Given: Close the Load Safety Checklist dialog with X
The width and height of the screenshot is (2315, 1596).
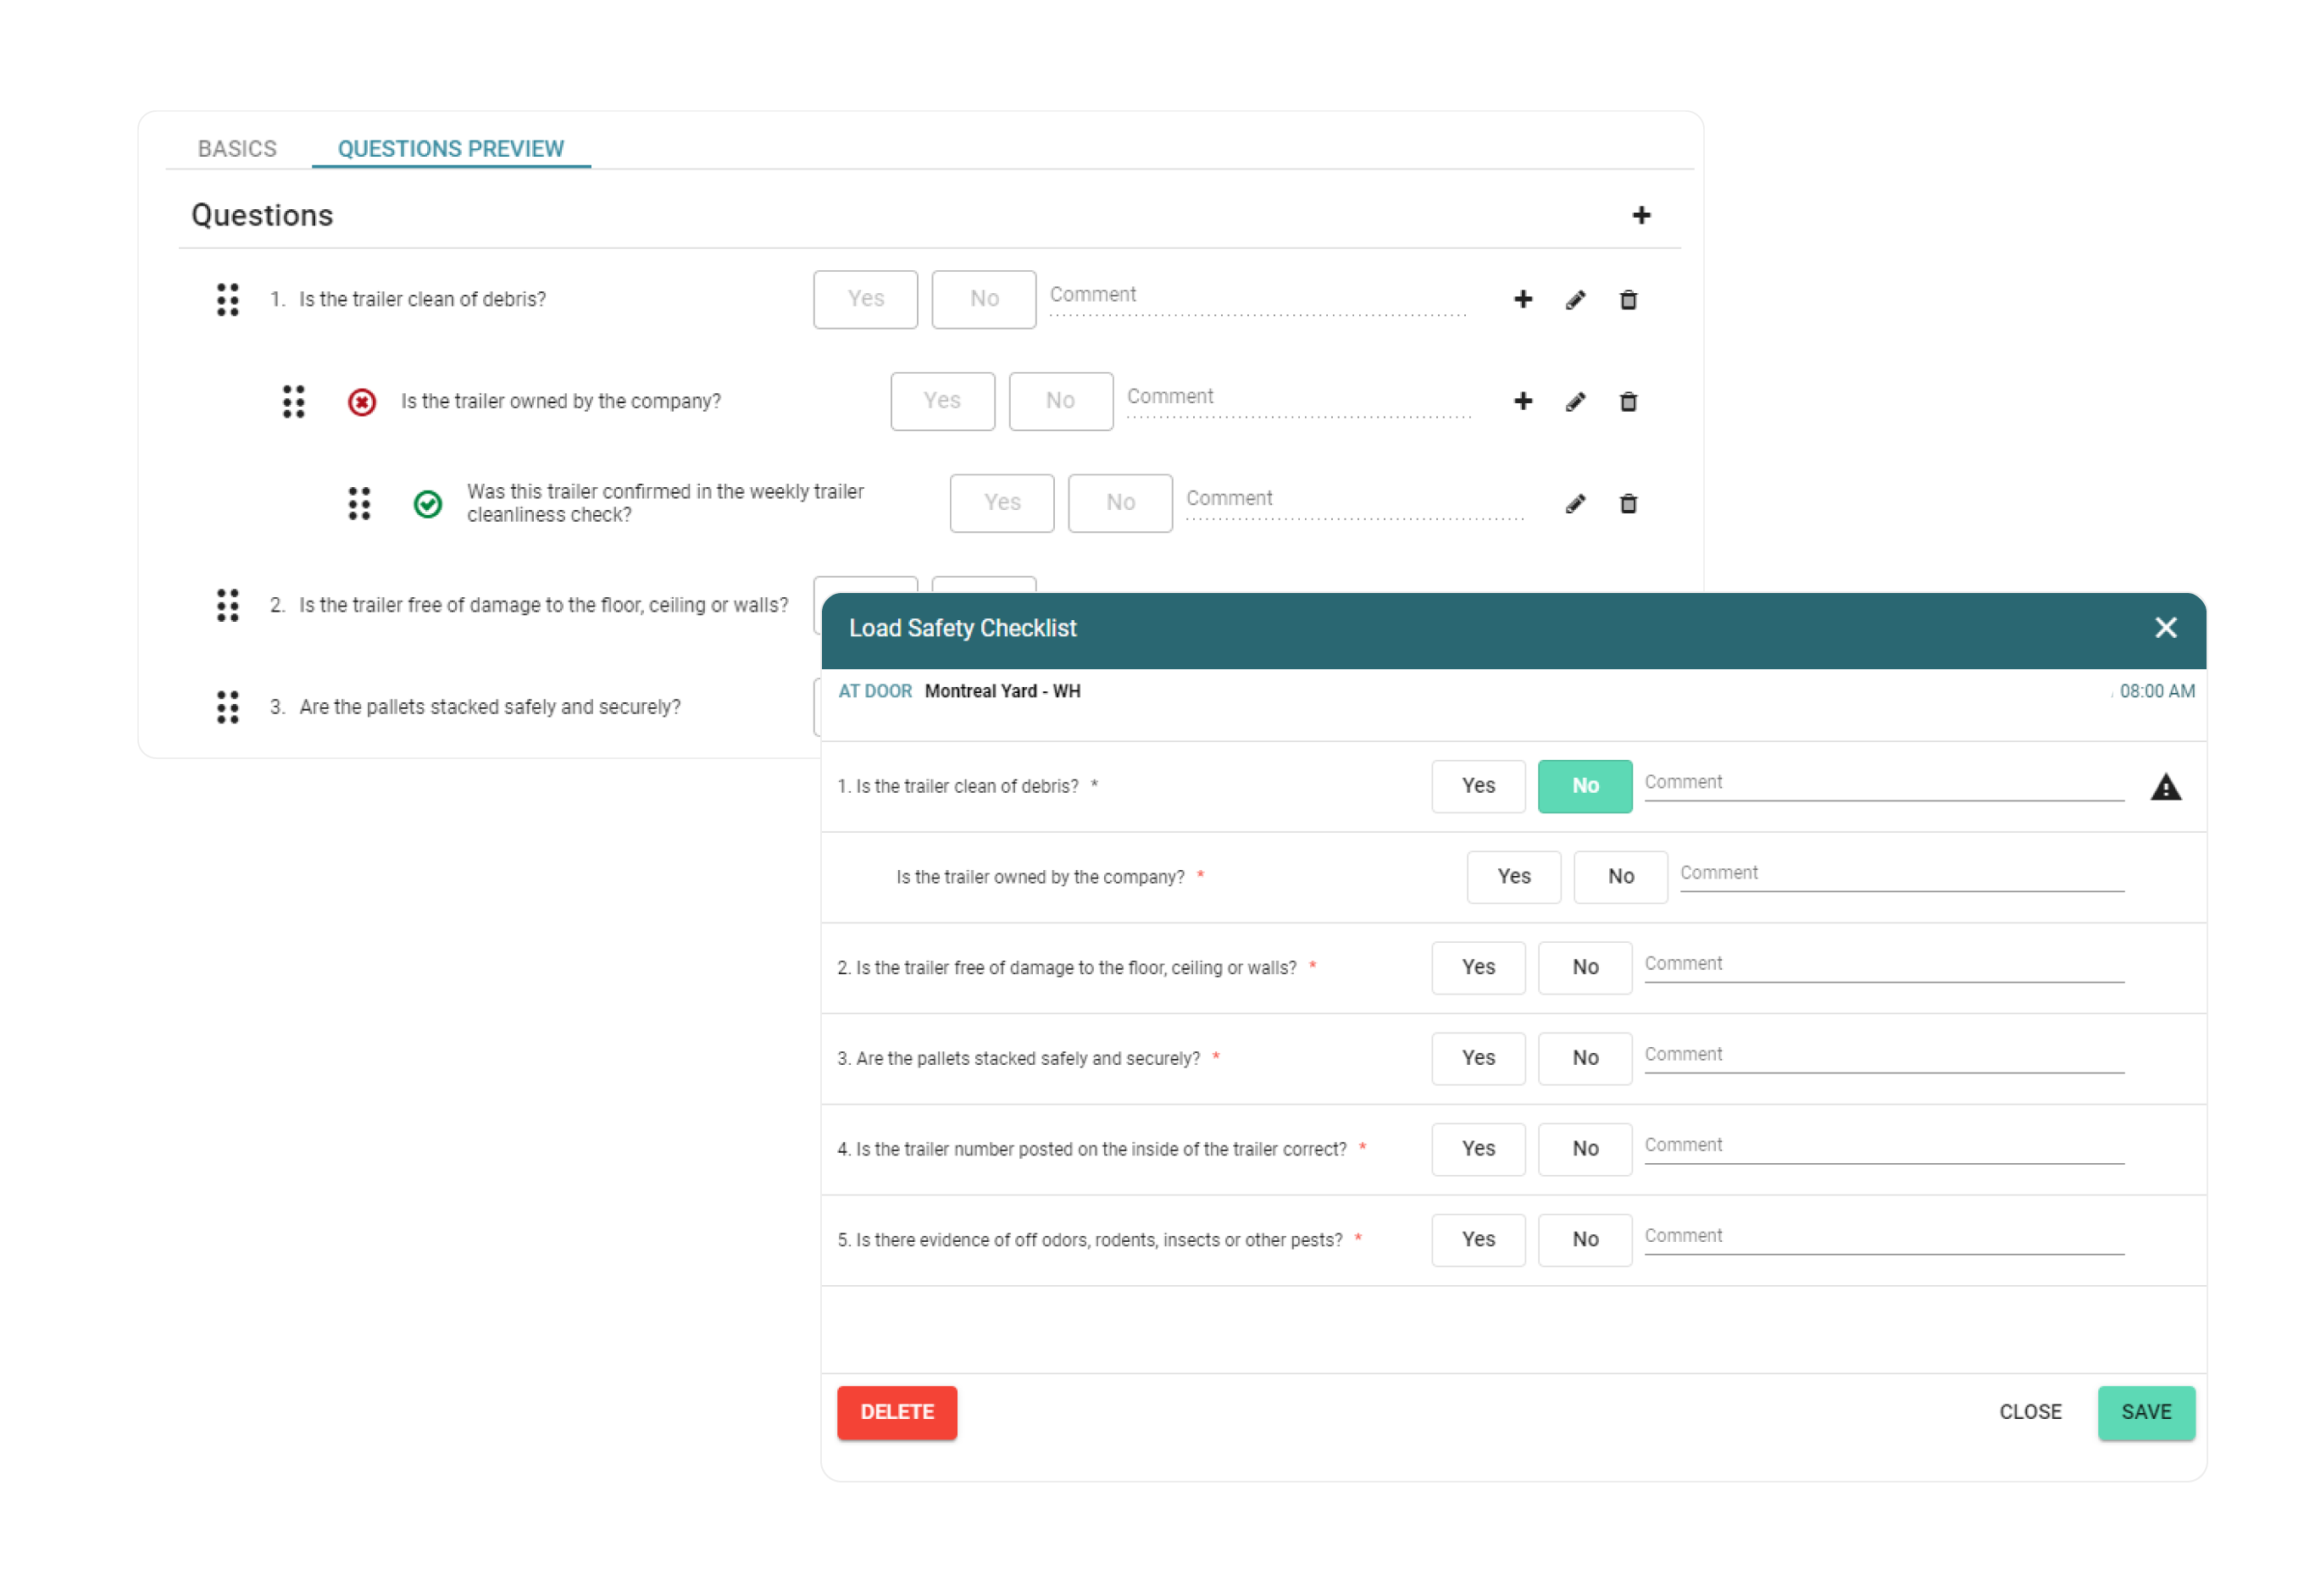Looking at the screenshot, I should 2166,627.
